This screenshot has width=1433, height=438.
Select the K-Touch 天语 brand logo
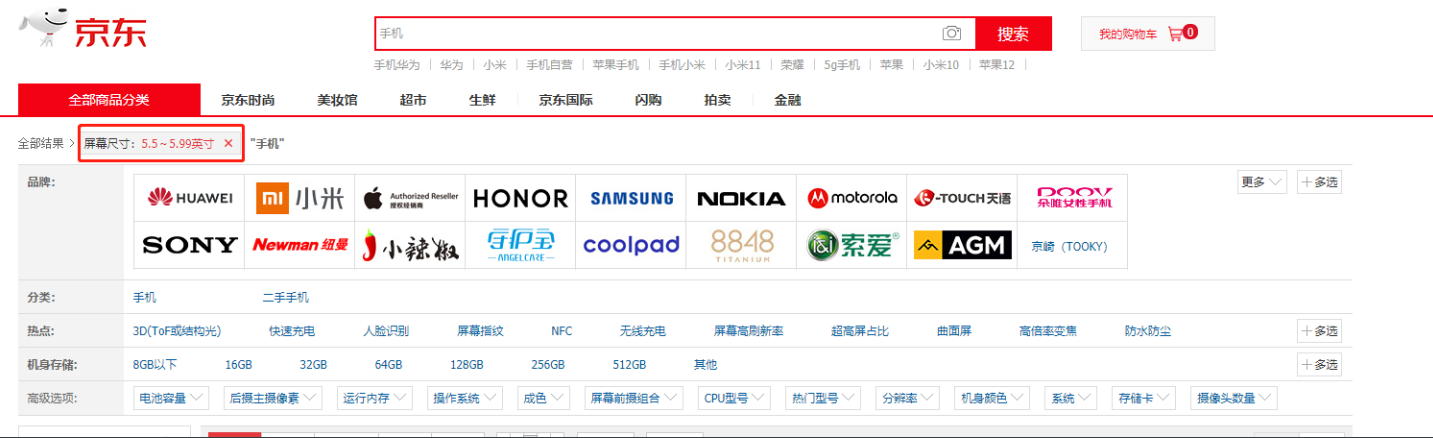point(962,198)
